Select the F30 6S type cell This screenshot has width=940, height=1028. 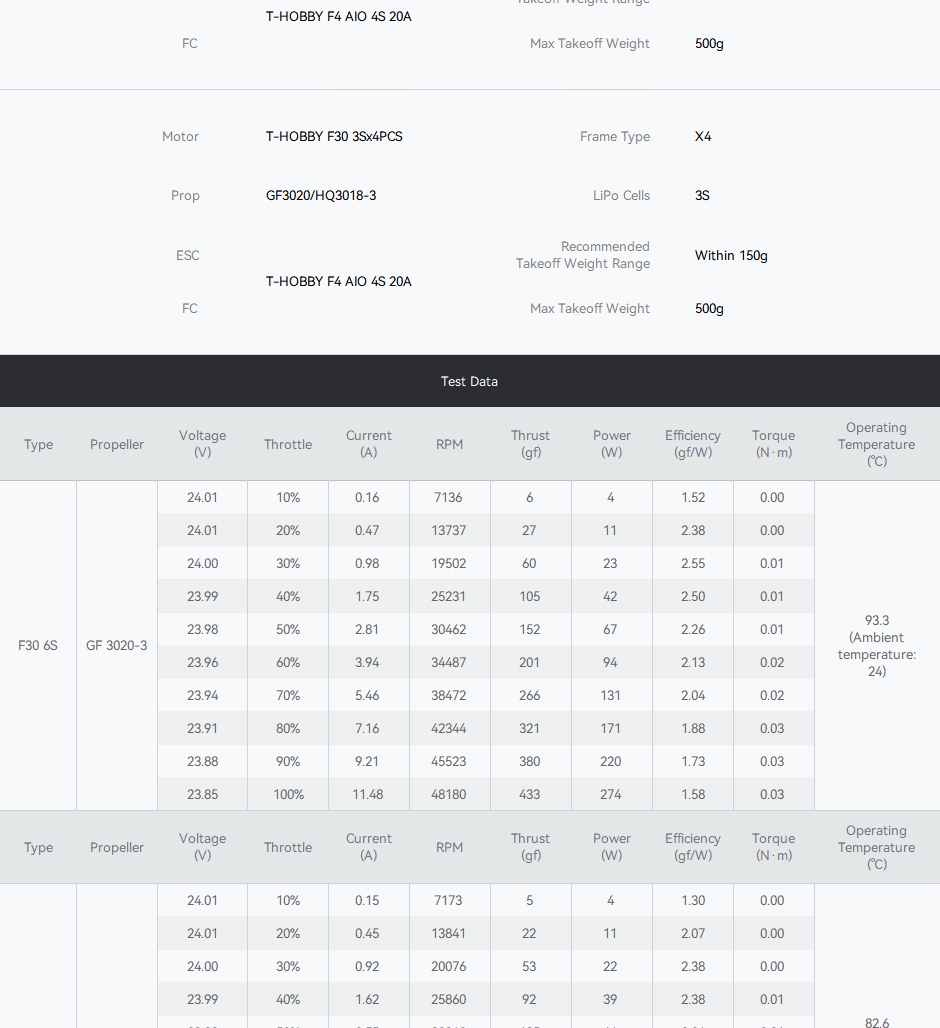[38, 645]
